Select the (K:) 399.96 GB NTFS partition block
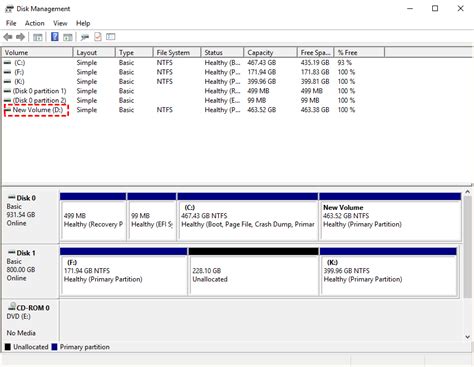The height and width of the screenshot is (367, 474). (x=388, y=272)
